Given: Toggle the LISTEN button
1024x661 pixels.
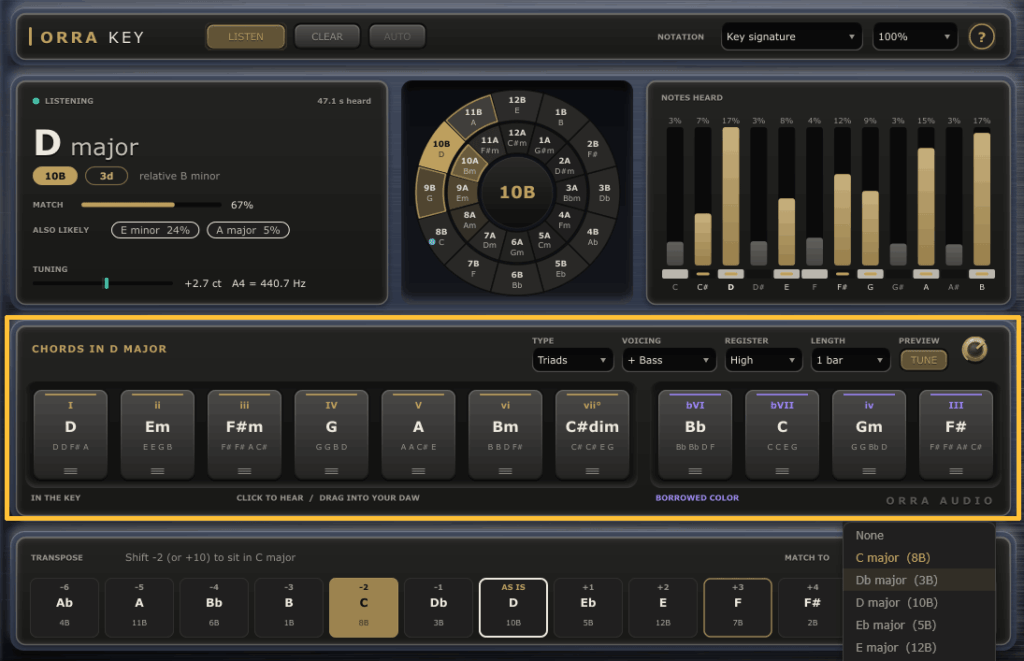Looking at the screenshot, I should [x=246, y=37].
